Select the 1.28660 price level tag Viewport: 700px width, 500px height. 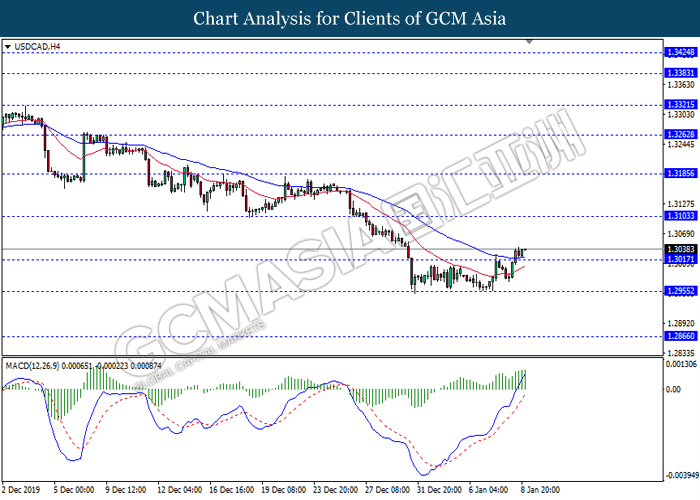pyautogui.click(x=680, y=338)
